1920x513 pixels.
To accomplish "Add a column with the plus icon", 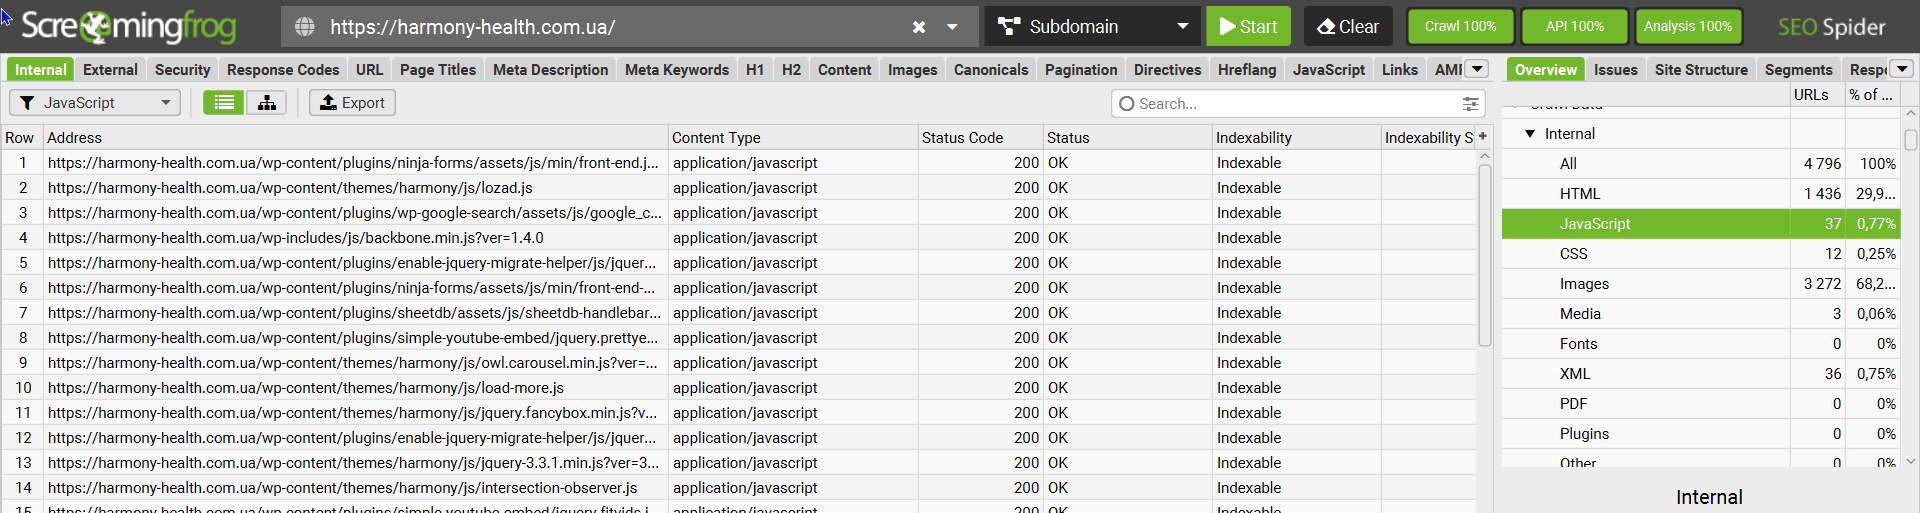I will pos(1483,137).
